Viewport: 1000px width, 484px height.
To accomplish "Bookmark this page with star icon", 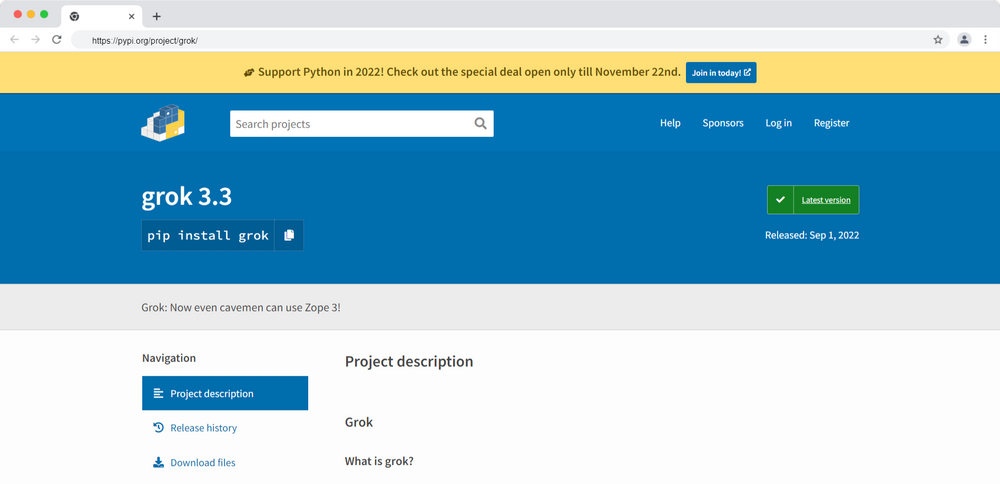I will 938,40.
